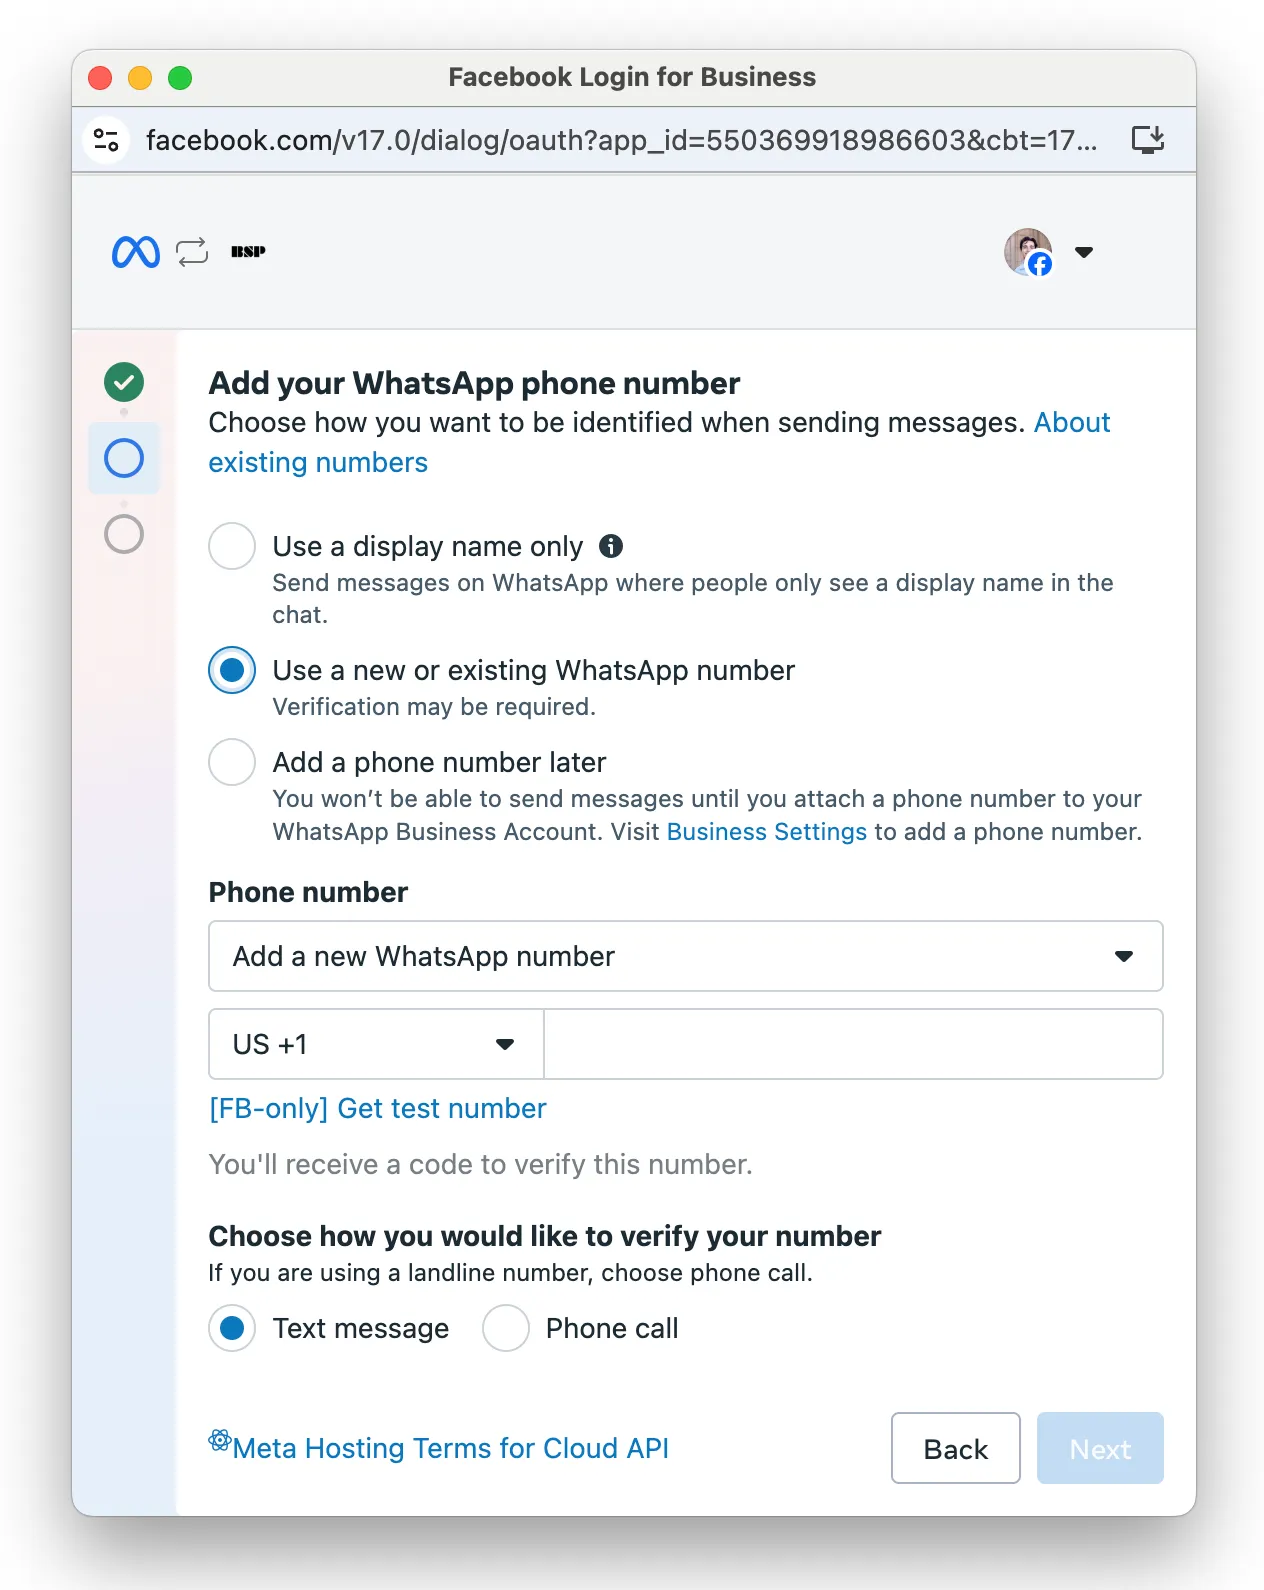
Task: Open the account switcher arrow by avatar
Action: coord(1084,252)
